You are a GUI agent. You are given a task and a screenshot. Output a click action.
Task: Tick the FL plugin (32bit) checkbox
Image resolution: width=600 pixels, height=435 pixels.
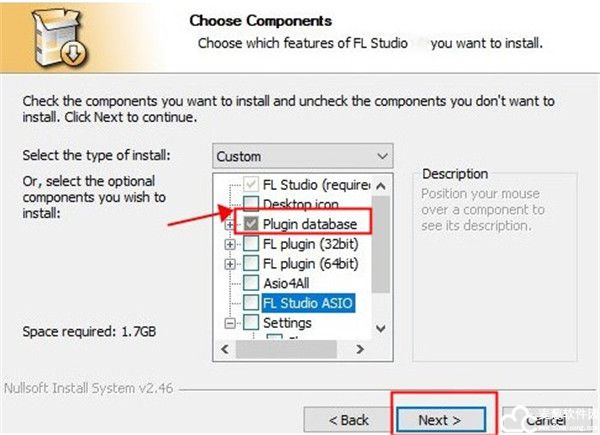[x=251, y=244]
